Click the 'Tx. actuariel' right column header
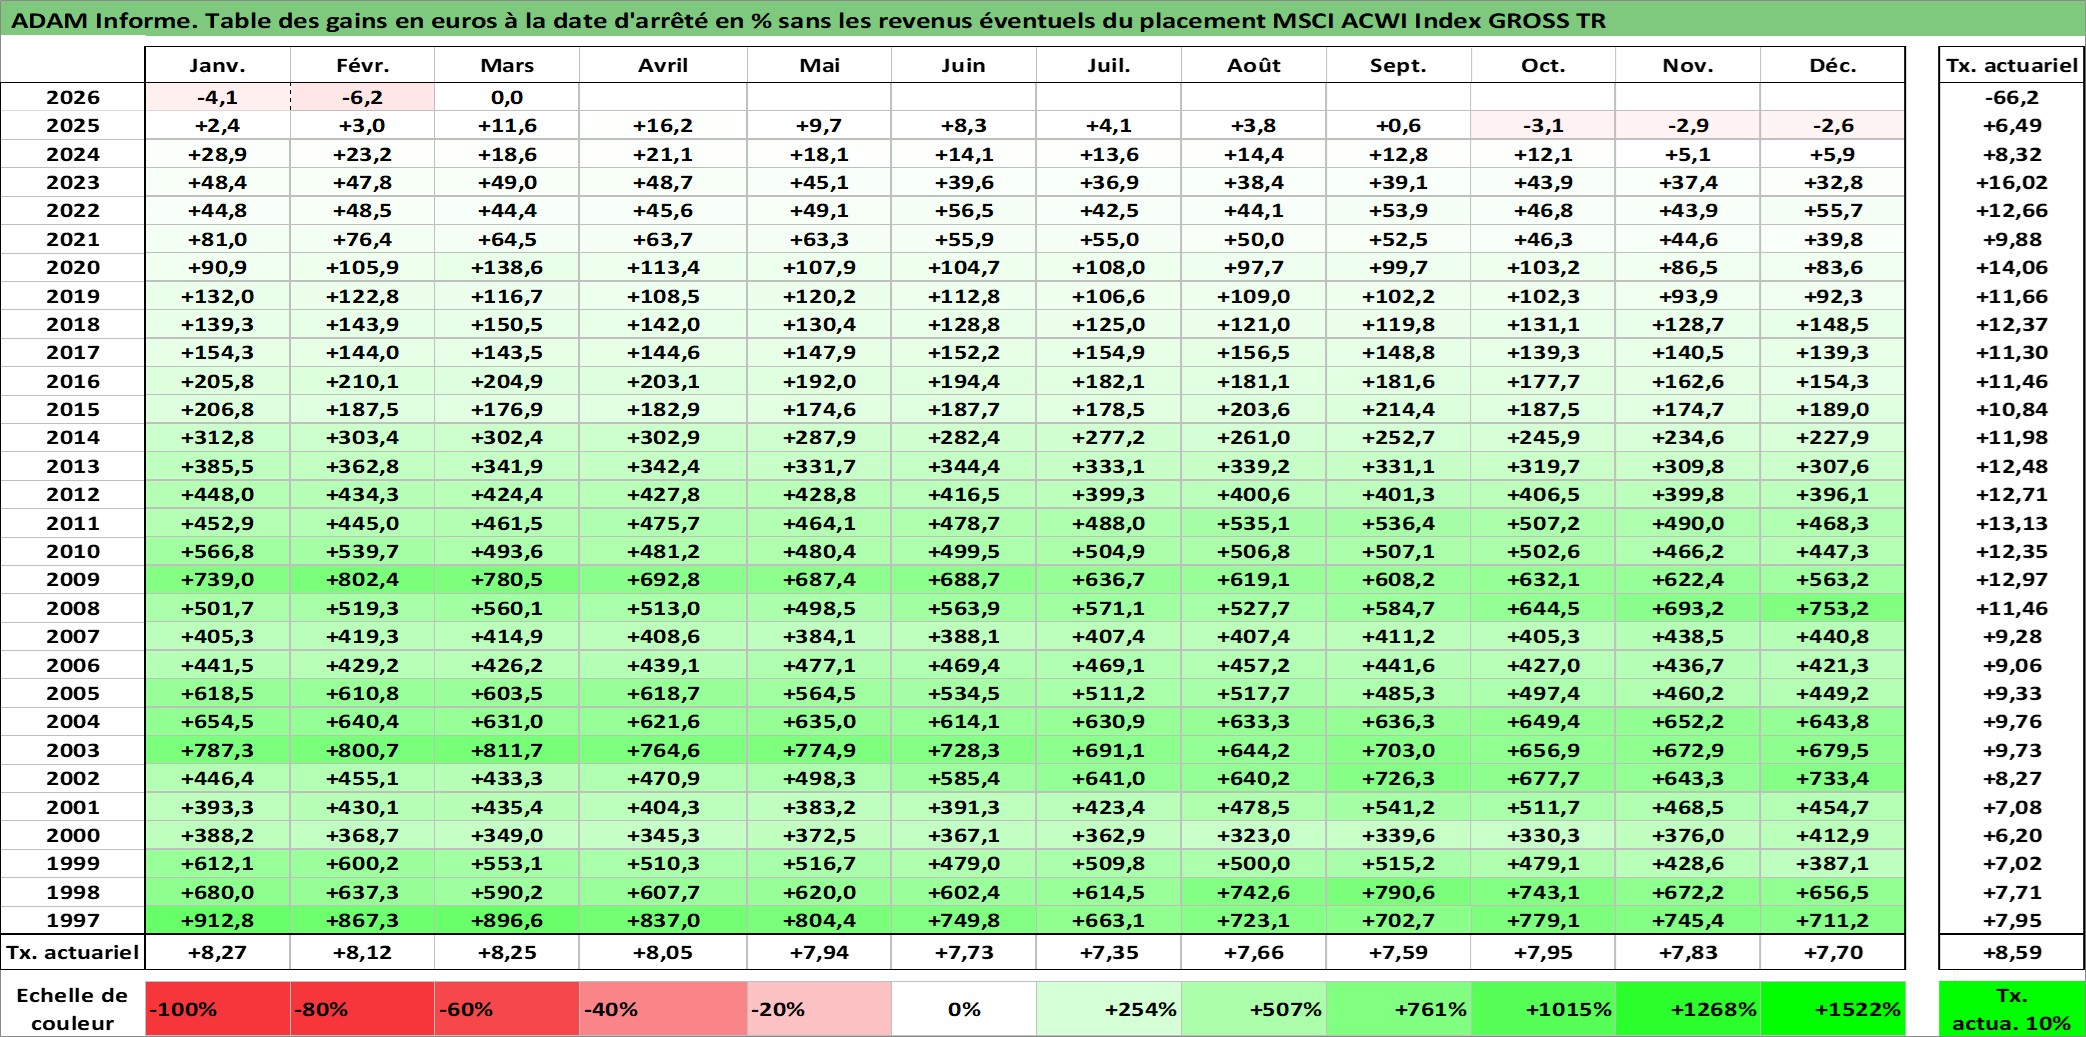 2012,65
